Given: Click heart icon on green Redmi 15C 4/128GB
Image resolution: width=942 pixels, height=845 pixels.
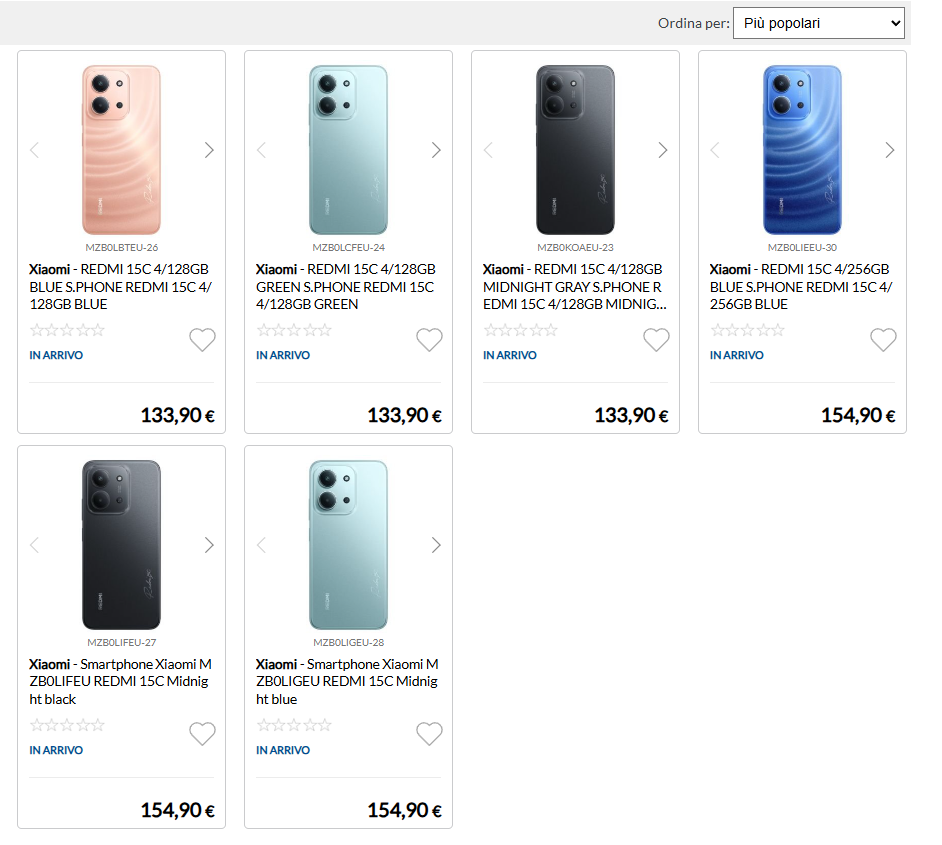Looking at the screenshot, I should (429, 340).
